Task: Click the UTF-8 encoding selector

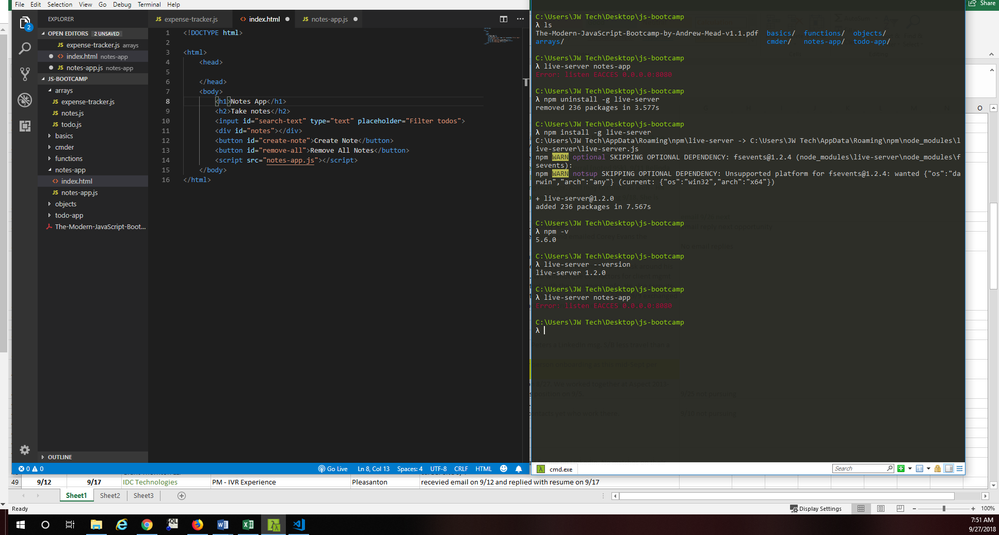Action: [438, 469]
